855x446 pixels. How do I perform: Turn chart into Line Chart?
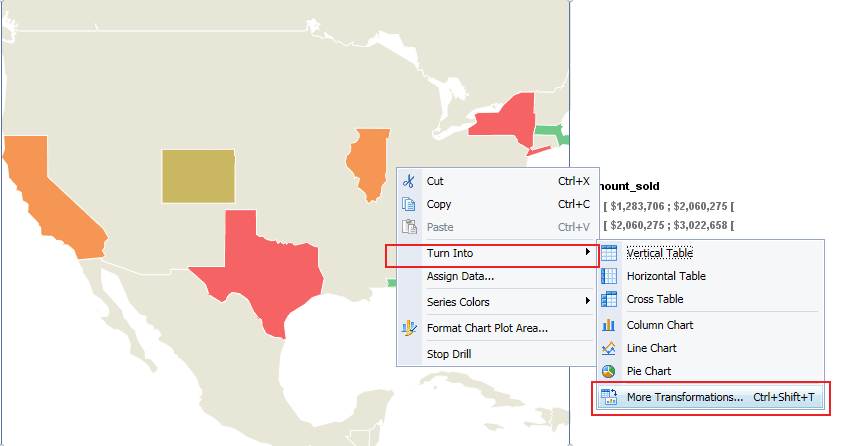(711, 348)
